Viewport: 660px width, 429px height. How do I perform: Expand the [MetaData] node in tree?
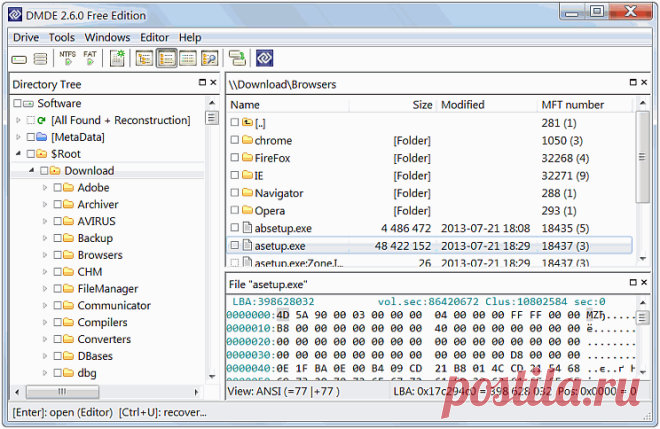pos(18,137)
